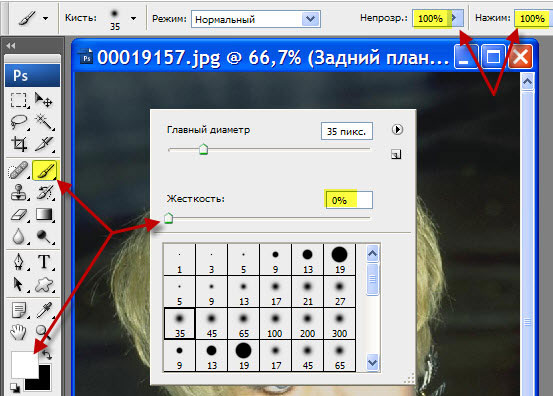The height and width of the screenshot is (396, 553).
Task: Select the Healing Brush tool
Action: click(19, 171)
